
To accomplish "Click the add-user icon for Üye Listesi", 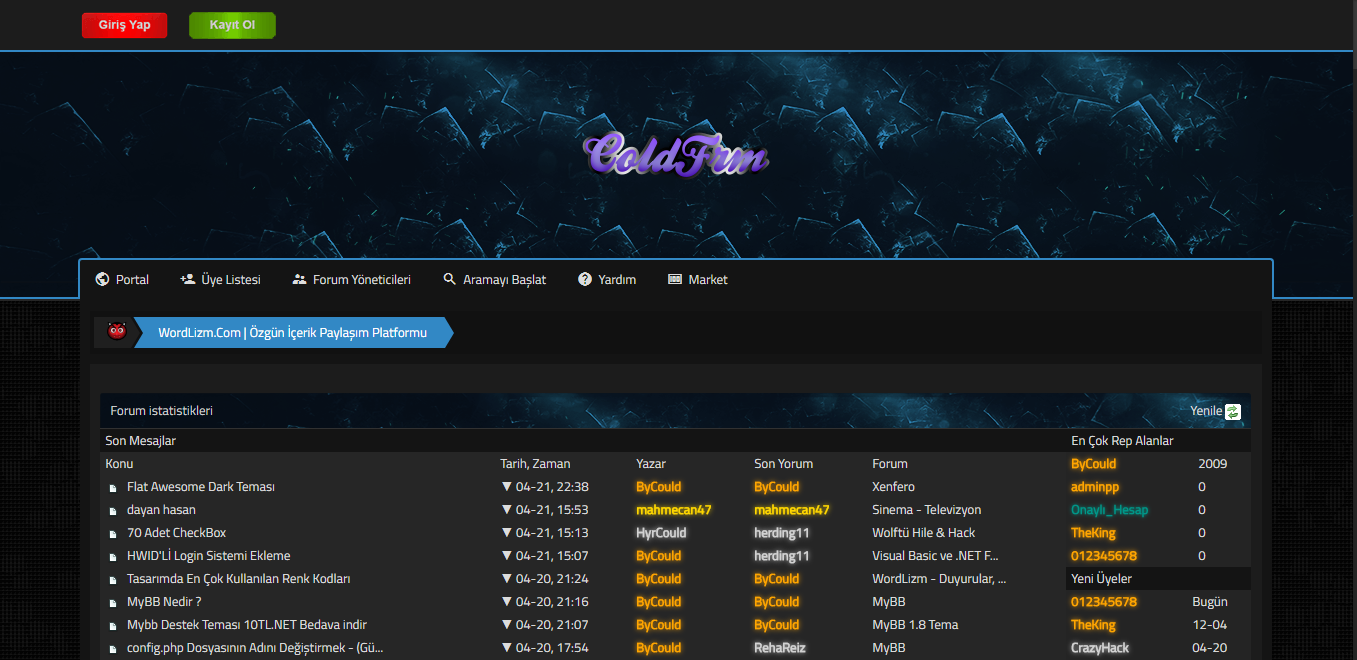I will point(187,280).
